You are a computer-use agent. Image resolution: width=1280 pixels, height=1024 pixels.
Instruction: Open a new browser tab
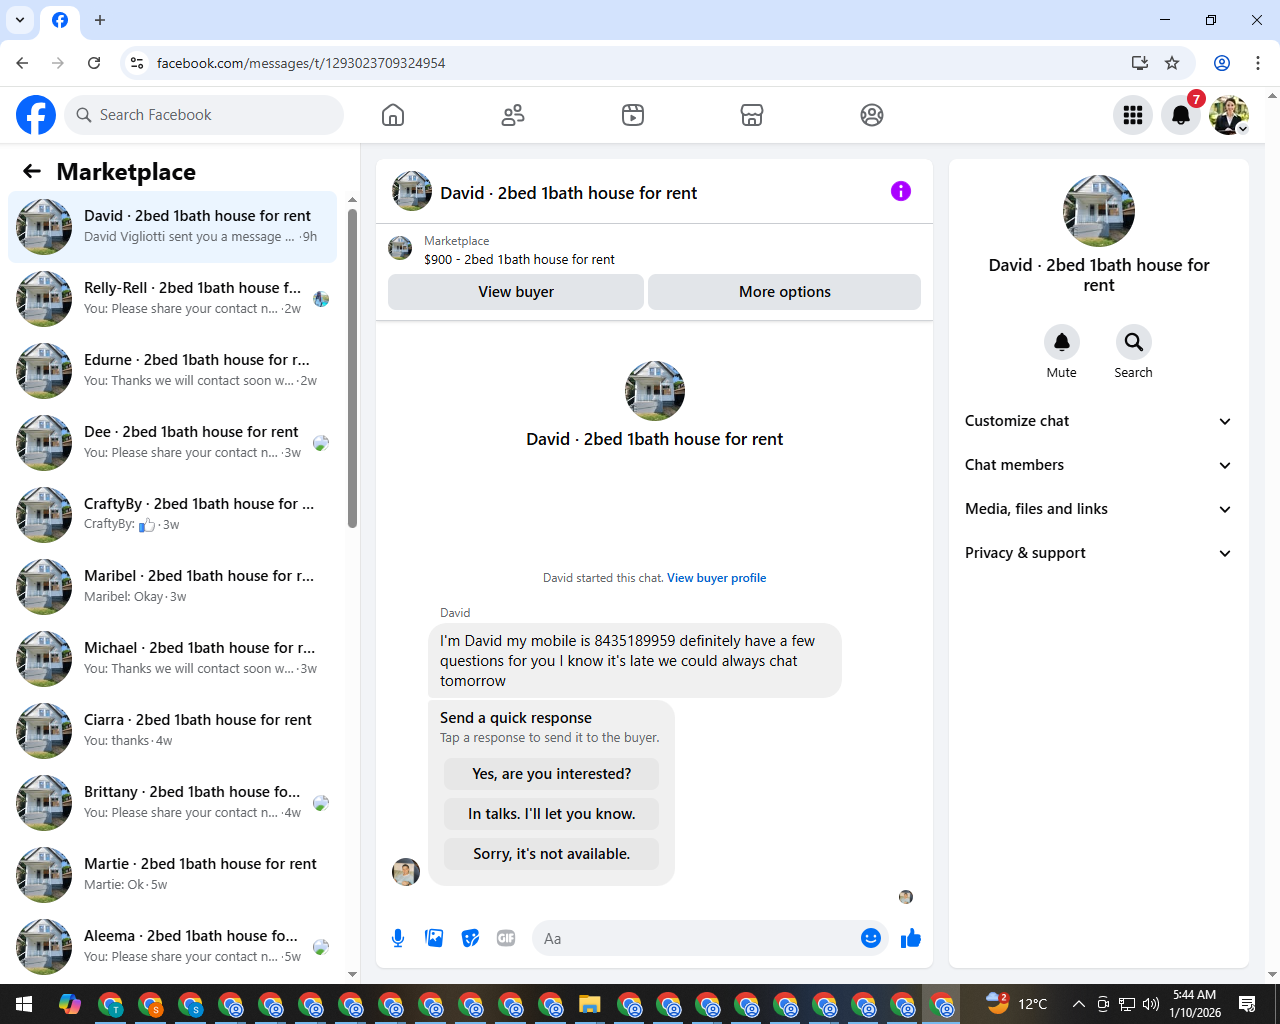100,20
